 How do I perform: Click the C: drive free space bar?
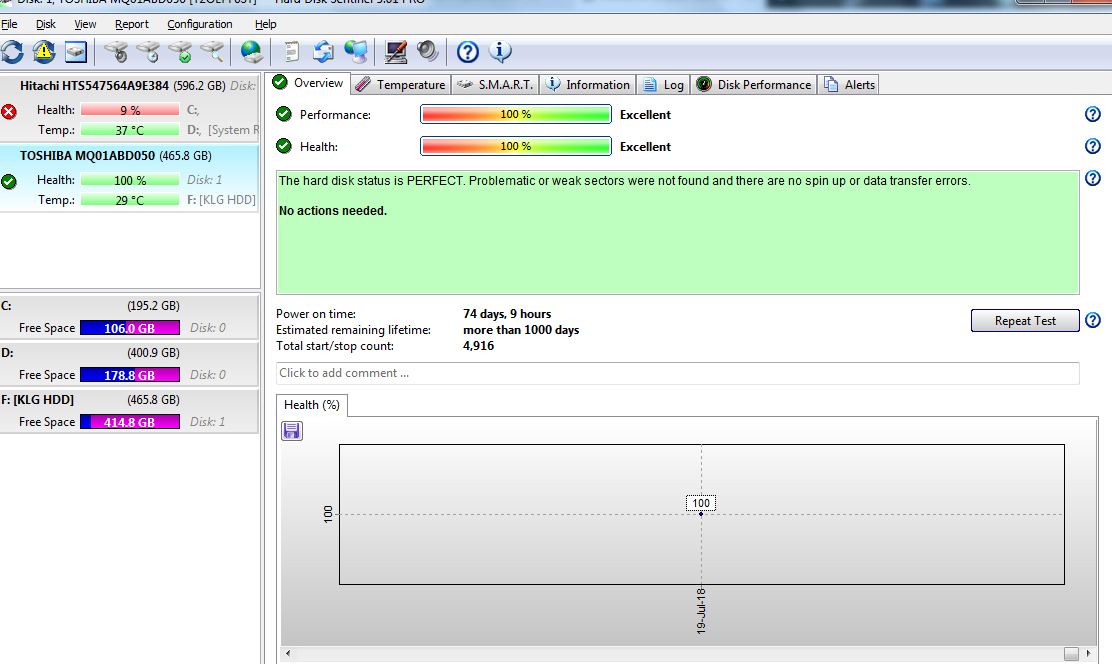pyautogui.click(x=129, y=328)
